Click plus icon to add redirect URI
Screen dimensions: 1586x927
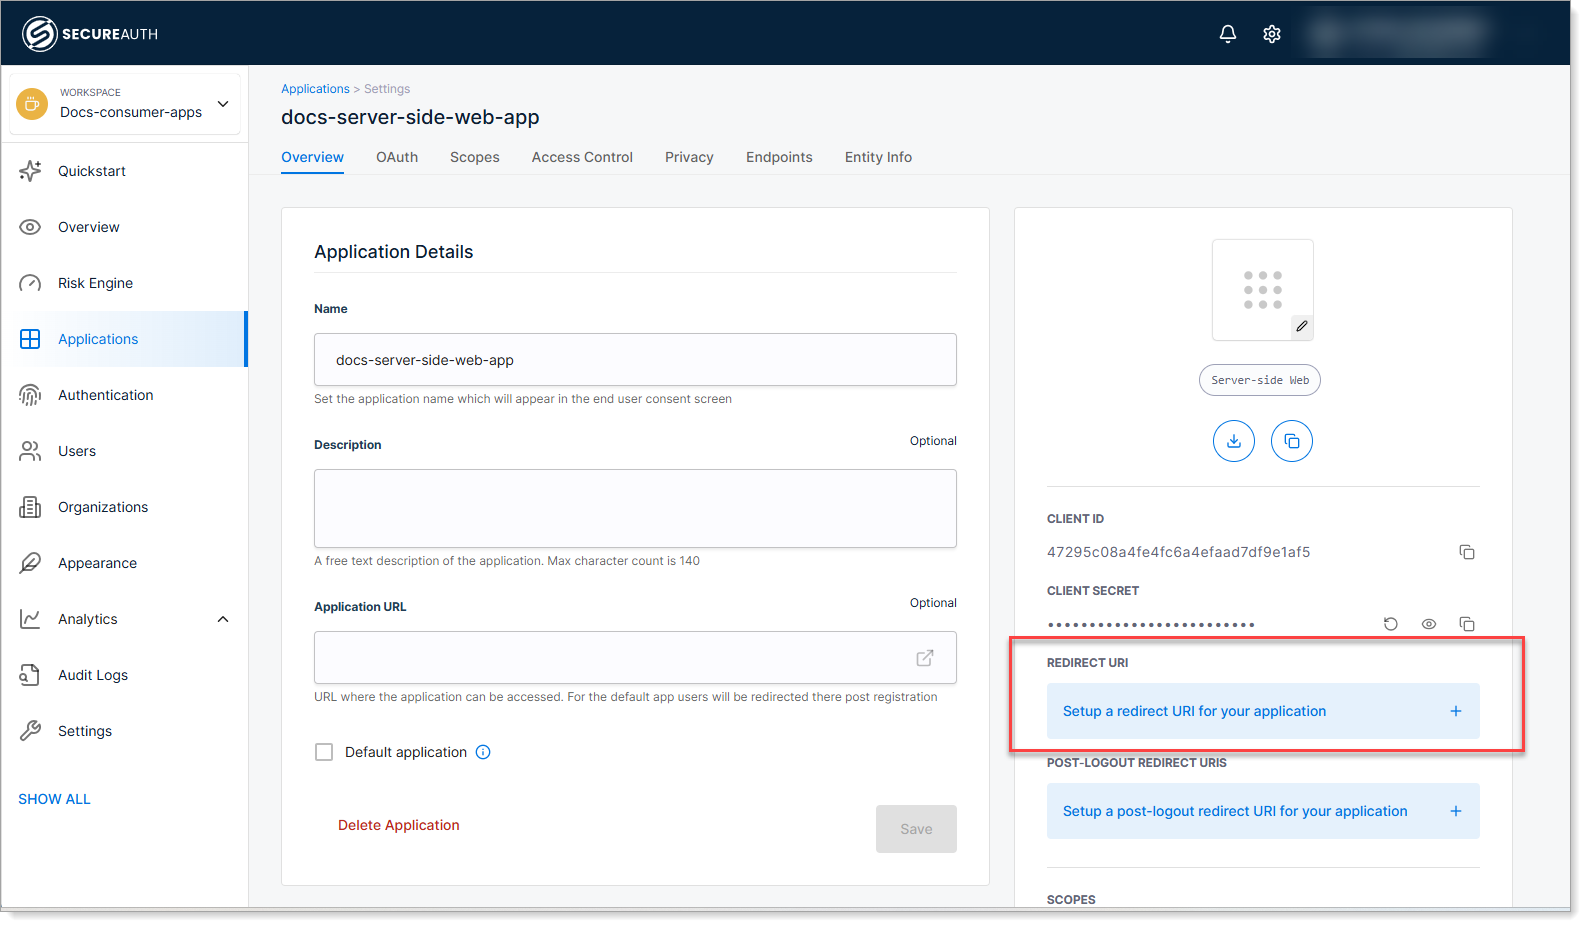tap(1456, 711)
